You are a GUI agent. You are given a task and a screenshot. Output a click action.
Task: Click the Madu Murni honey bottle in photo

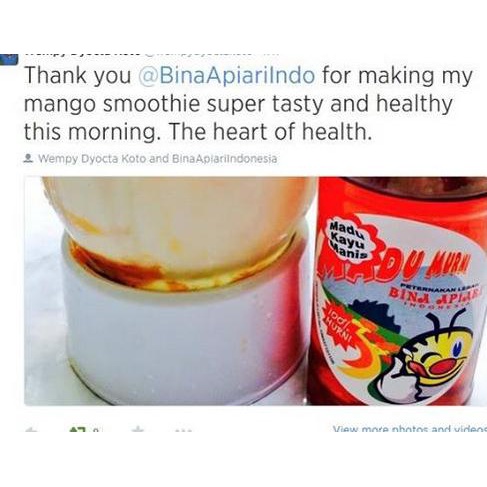(x=397, y=291)
